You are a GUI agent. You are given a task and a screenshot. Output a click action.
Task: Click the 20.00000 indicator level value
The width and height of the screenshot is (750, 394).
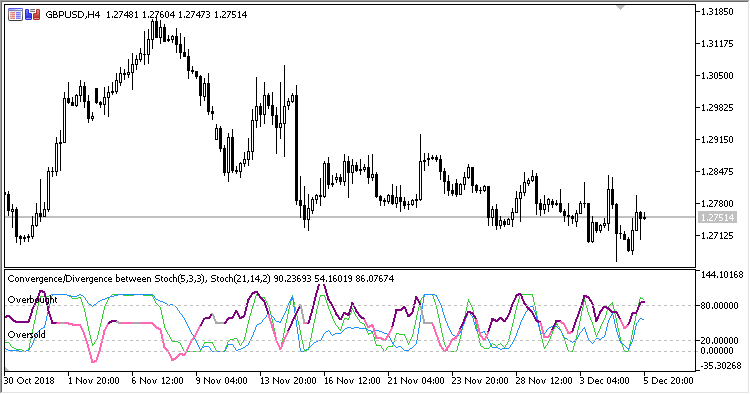(x=719, y=341)
